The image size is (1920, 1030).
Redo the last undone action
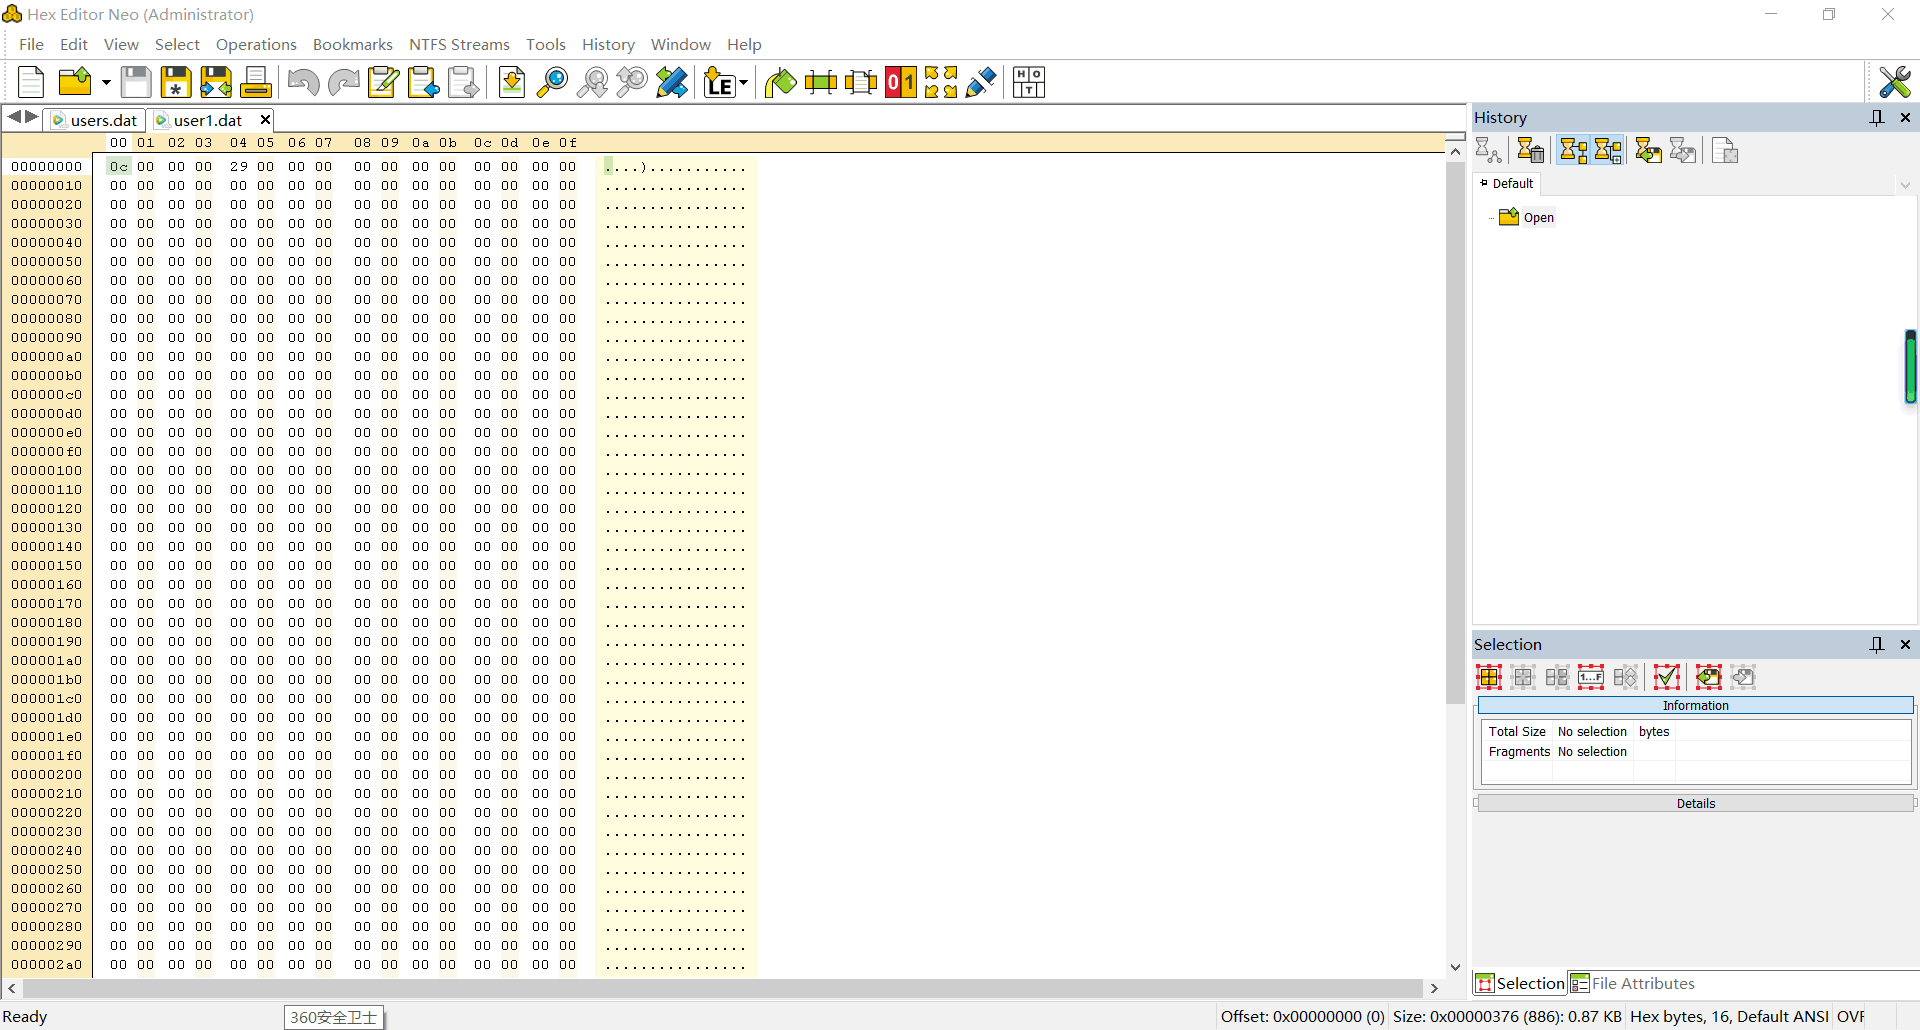[343, 82]
